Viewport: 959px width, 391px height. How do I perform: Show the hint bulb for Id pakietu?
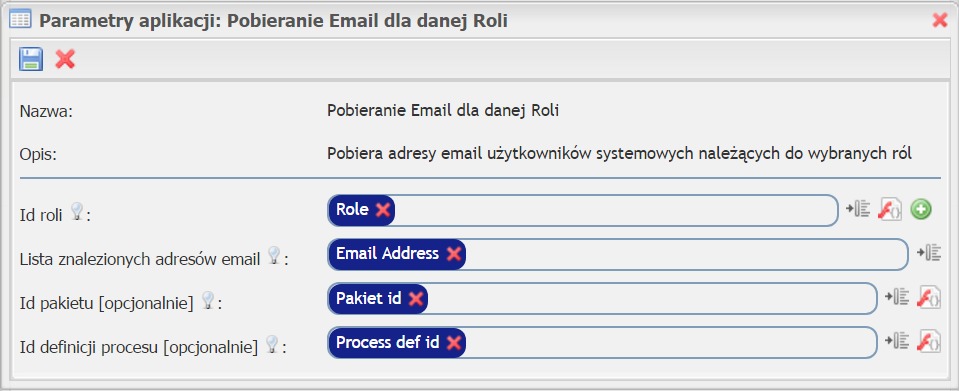tap(208, 300)
